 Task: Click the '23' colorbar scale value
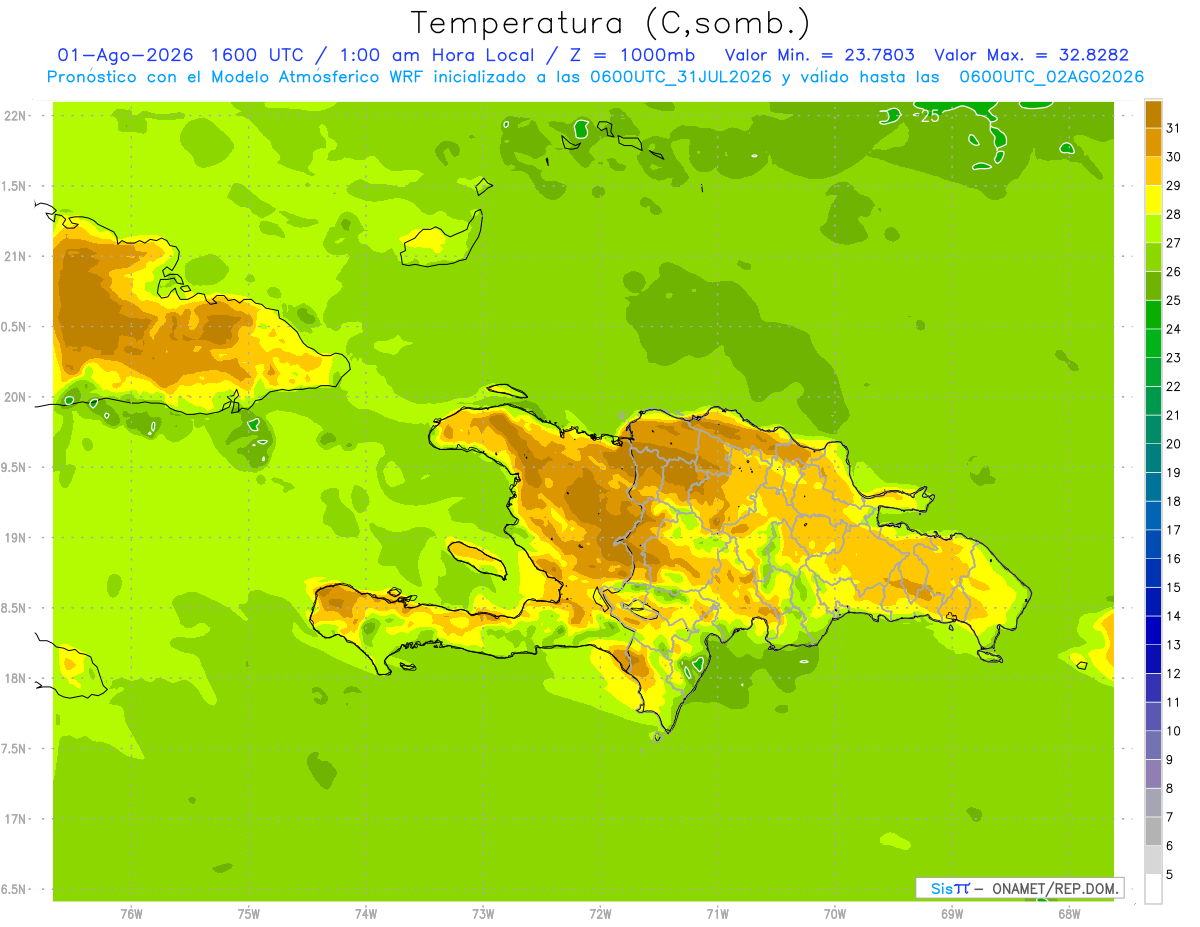[1174, 358]
